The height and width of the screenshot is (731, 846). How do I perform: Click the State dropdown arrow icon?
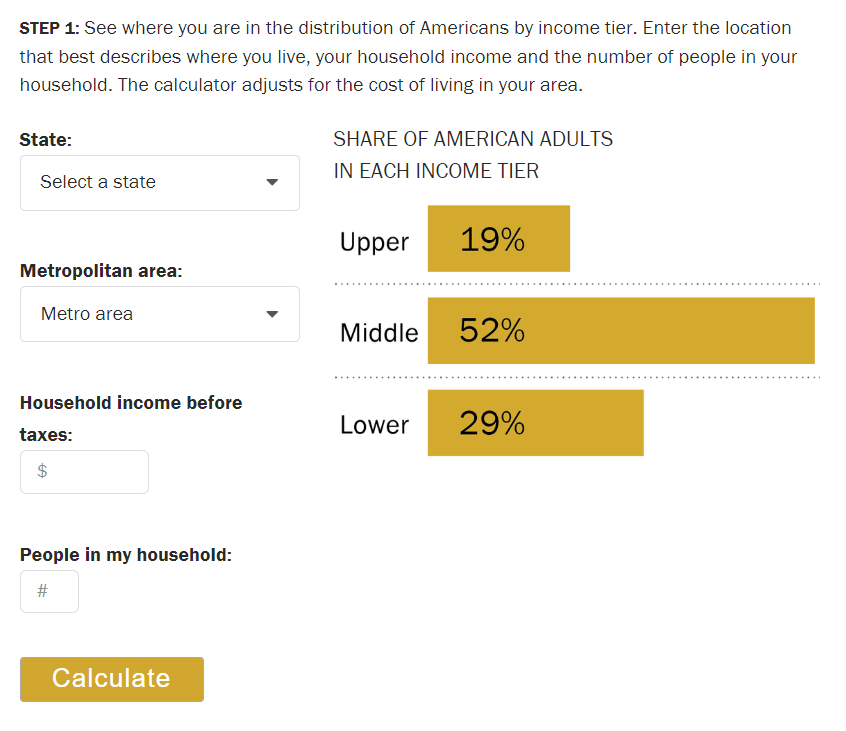point(272,183)
